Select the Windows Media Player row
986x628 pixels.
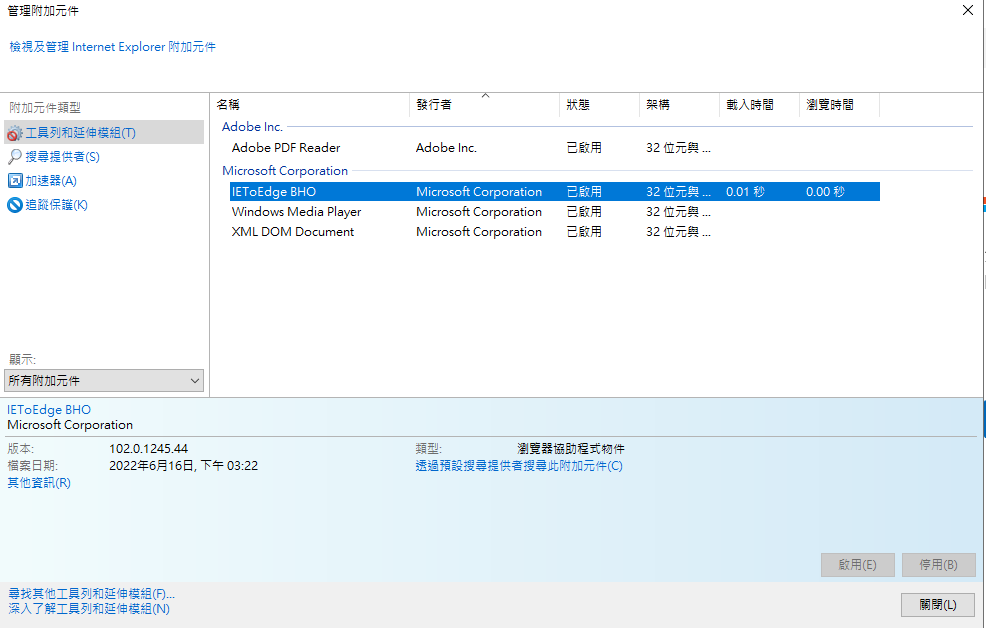pos(555,212)
